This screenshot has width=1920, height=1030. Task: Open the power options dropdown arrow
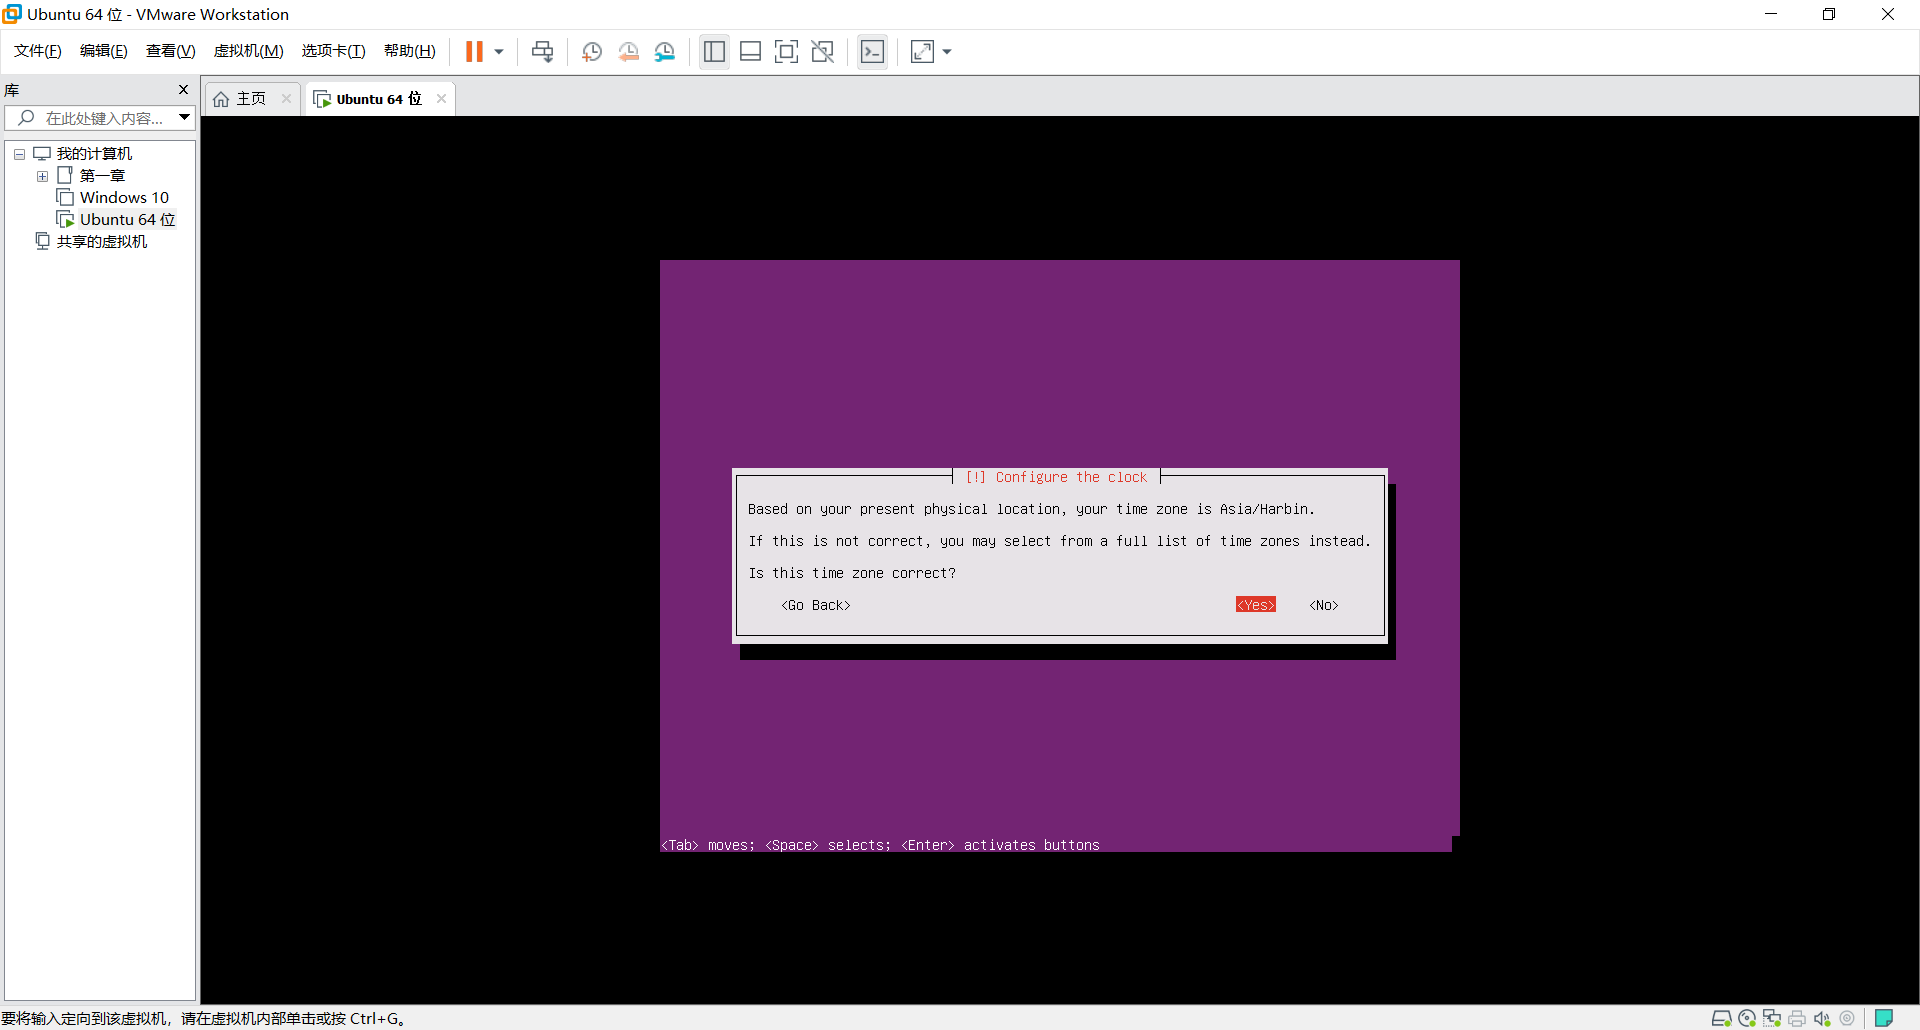click(x=499, y=52)
